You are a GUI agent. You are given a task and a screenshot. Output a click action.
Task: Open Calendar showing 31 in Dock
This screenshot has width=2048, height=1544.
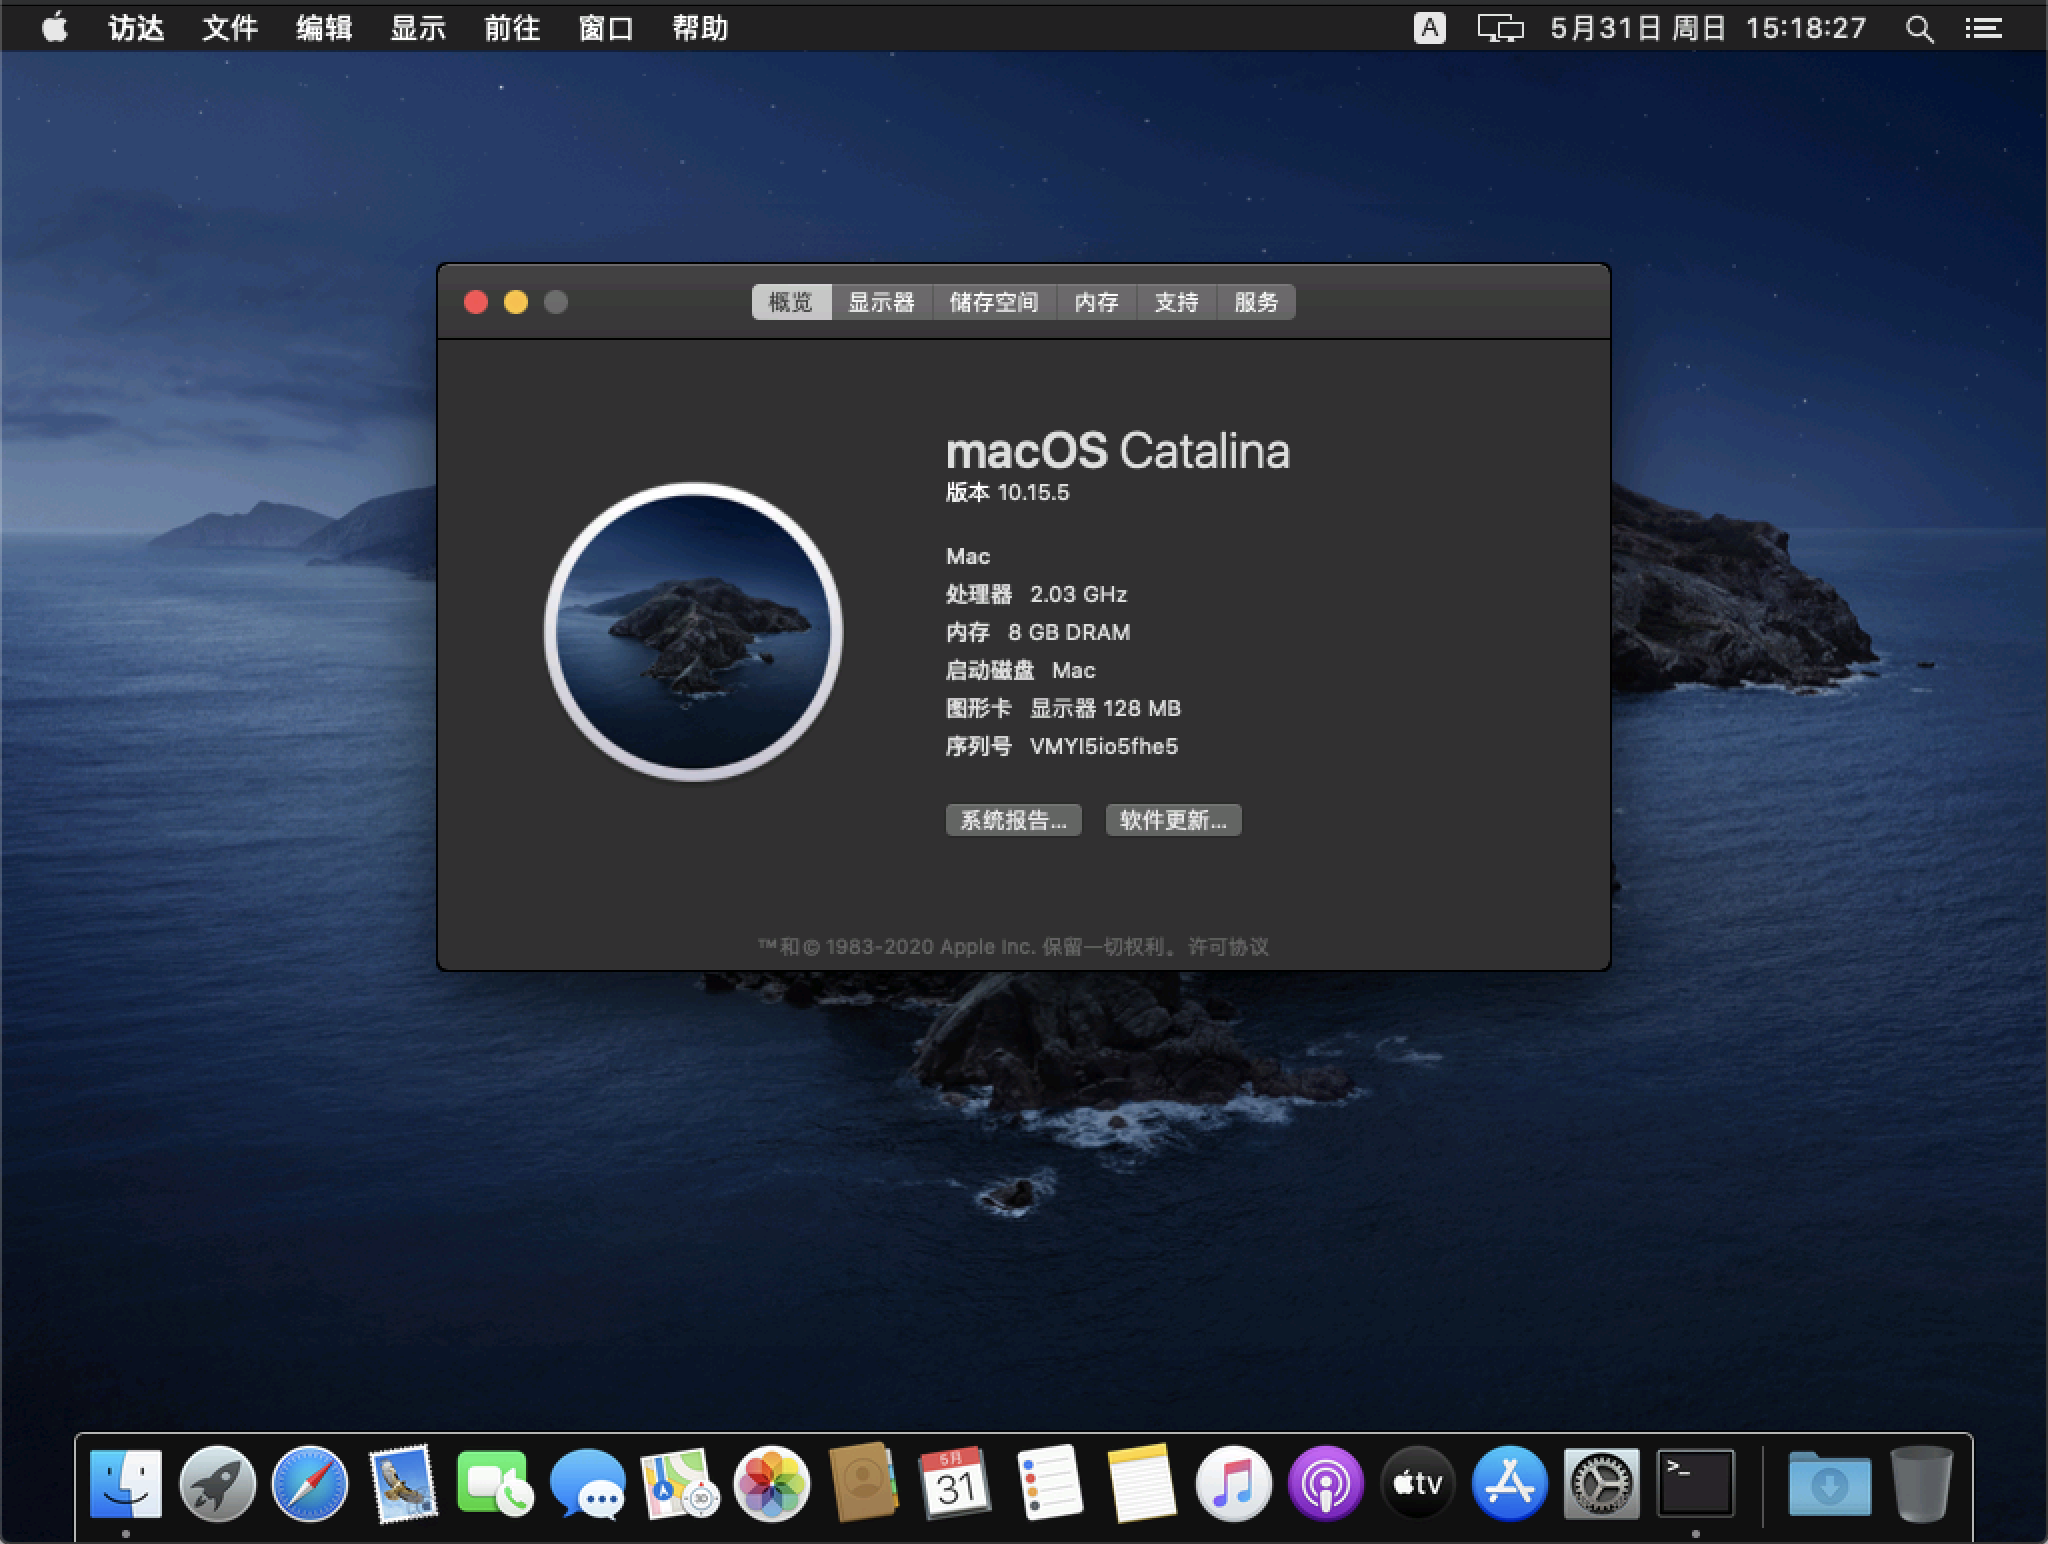pyautogui.click(x=955, y=1484)
